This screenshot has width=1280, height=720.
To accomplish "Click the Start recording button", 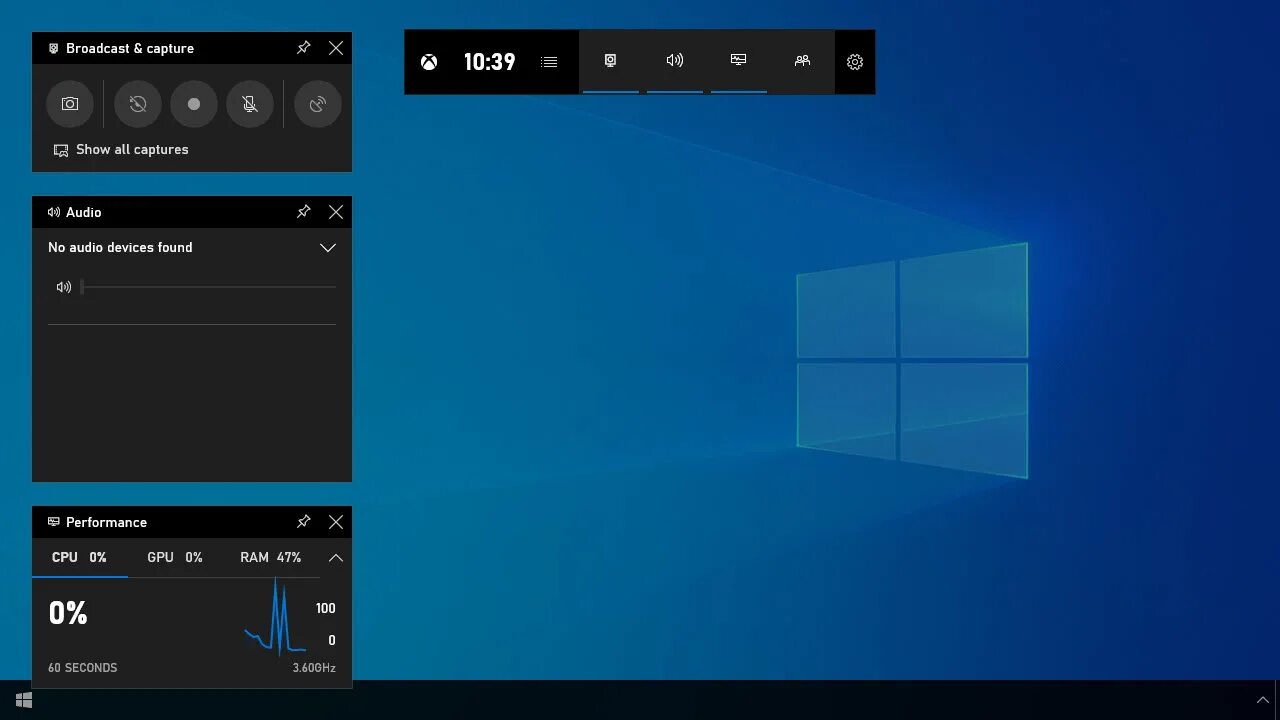I will point(194,104).
